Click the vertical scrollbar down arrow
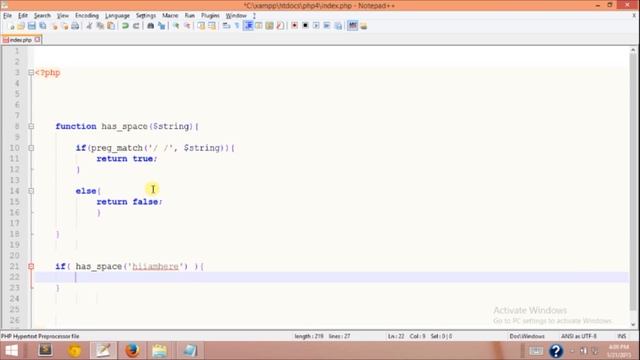The width and height of the screenshot is (640, 360). point(633,325)
